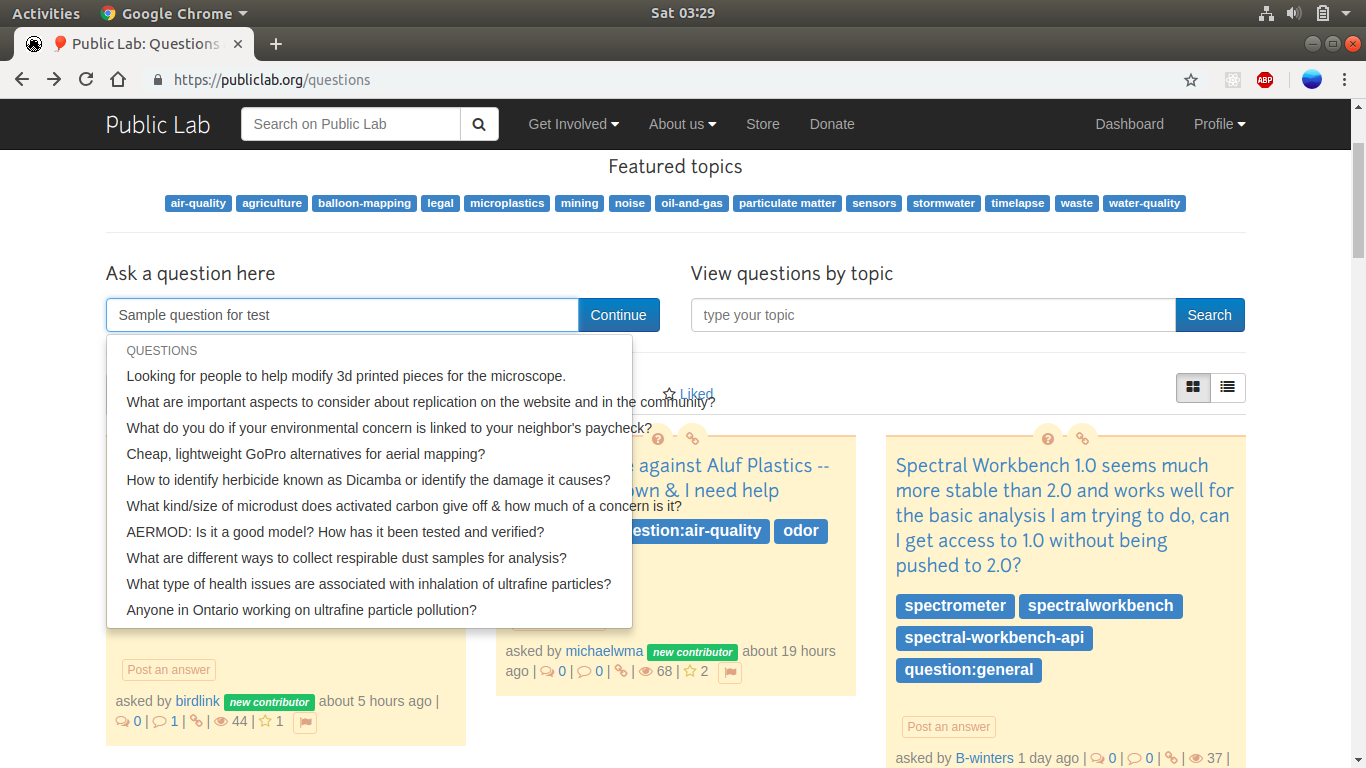
Task: Click the spectral-workbench-api tag
Action: (x=994, y=638)
